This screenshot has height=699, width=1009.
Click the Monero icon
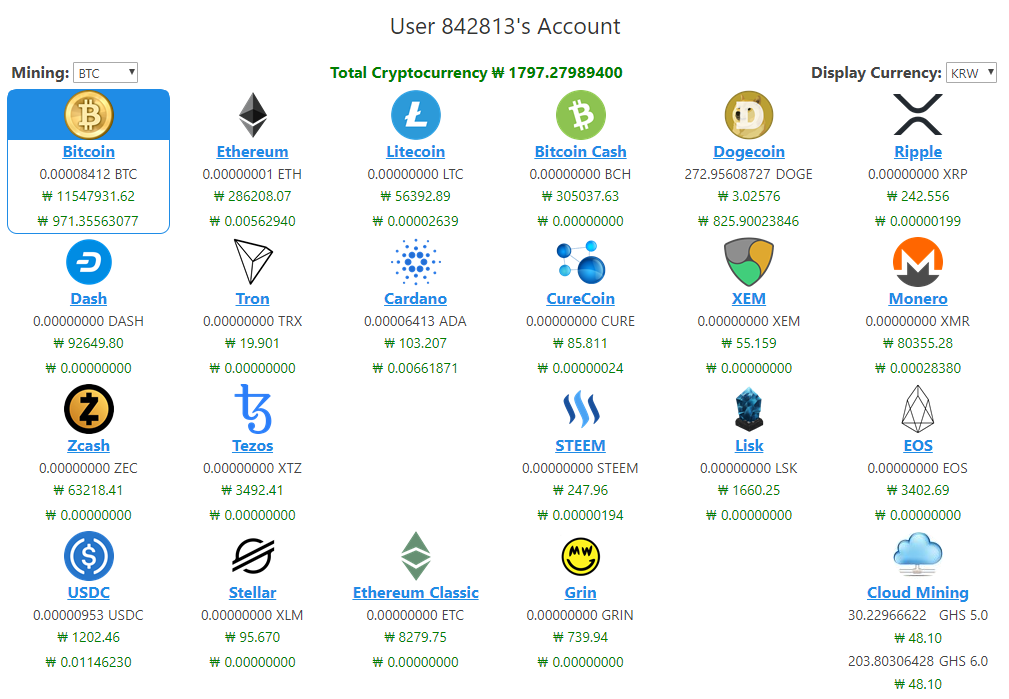917,262
